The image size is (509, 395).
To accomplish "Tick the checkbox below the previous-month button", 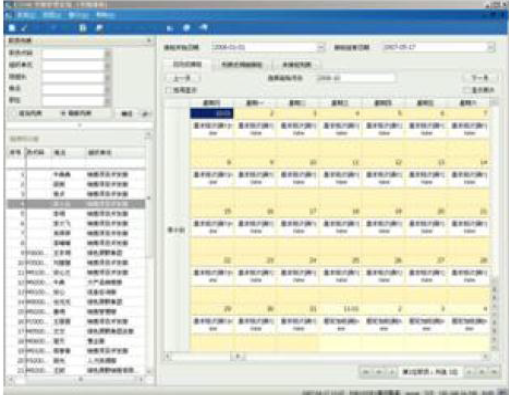I will pos(169,90).
